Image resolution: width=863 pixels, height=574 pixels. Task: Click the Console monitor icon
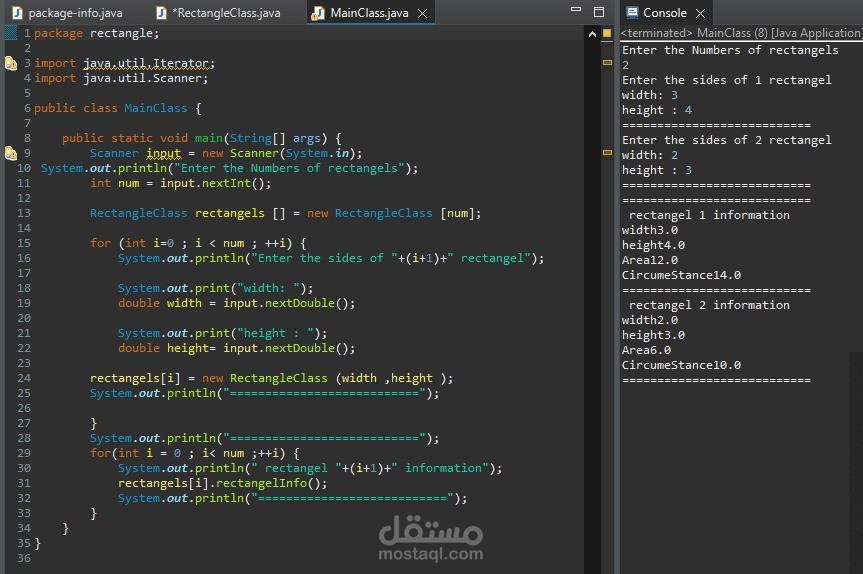[632, 12]
